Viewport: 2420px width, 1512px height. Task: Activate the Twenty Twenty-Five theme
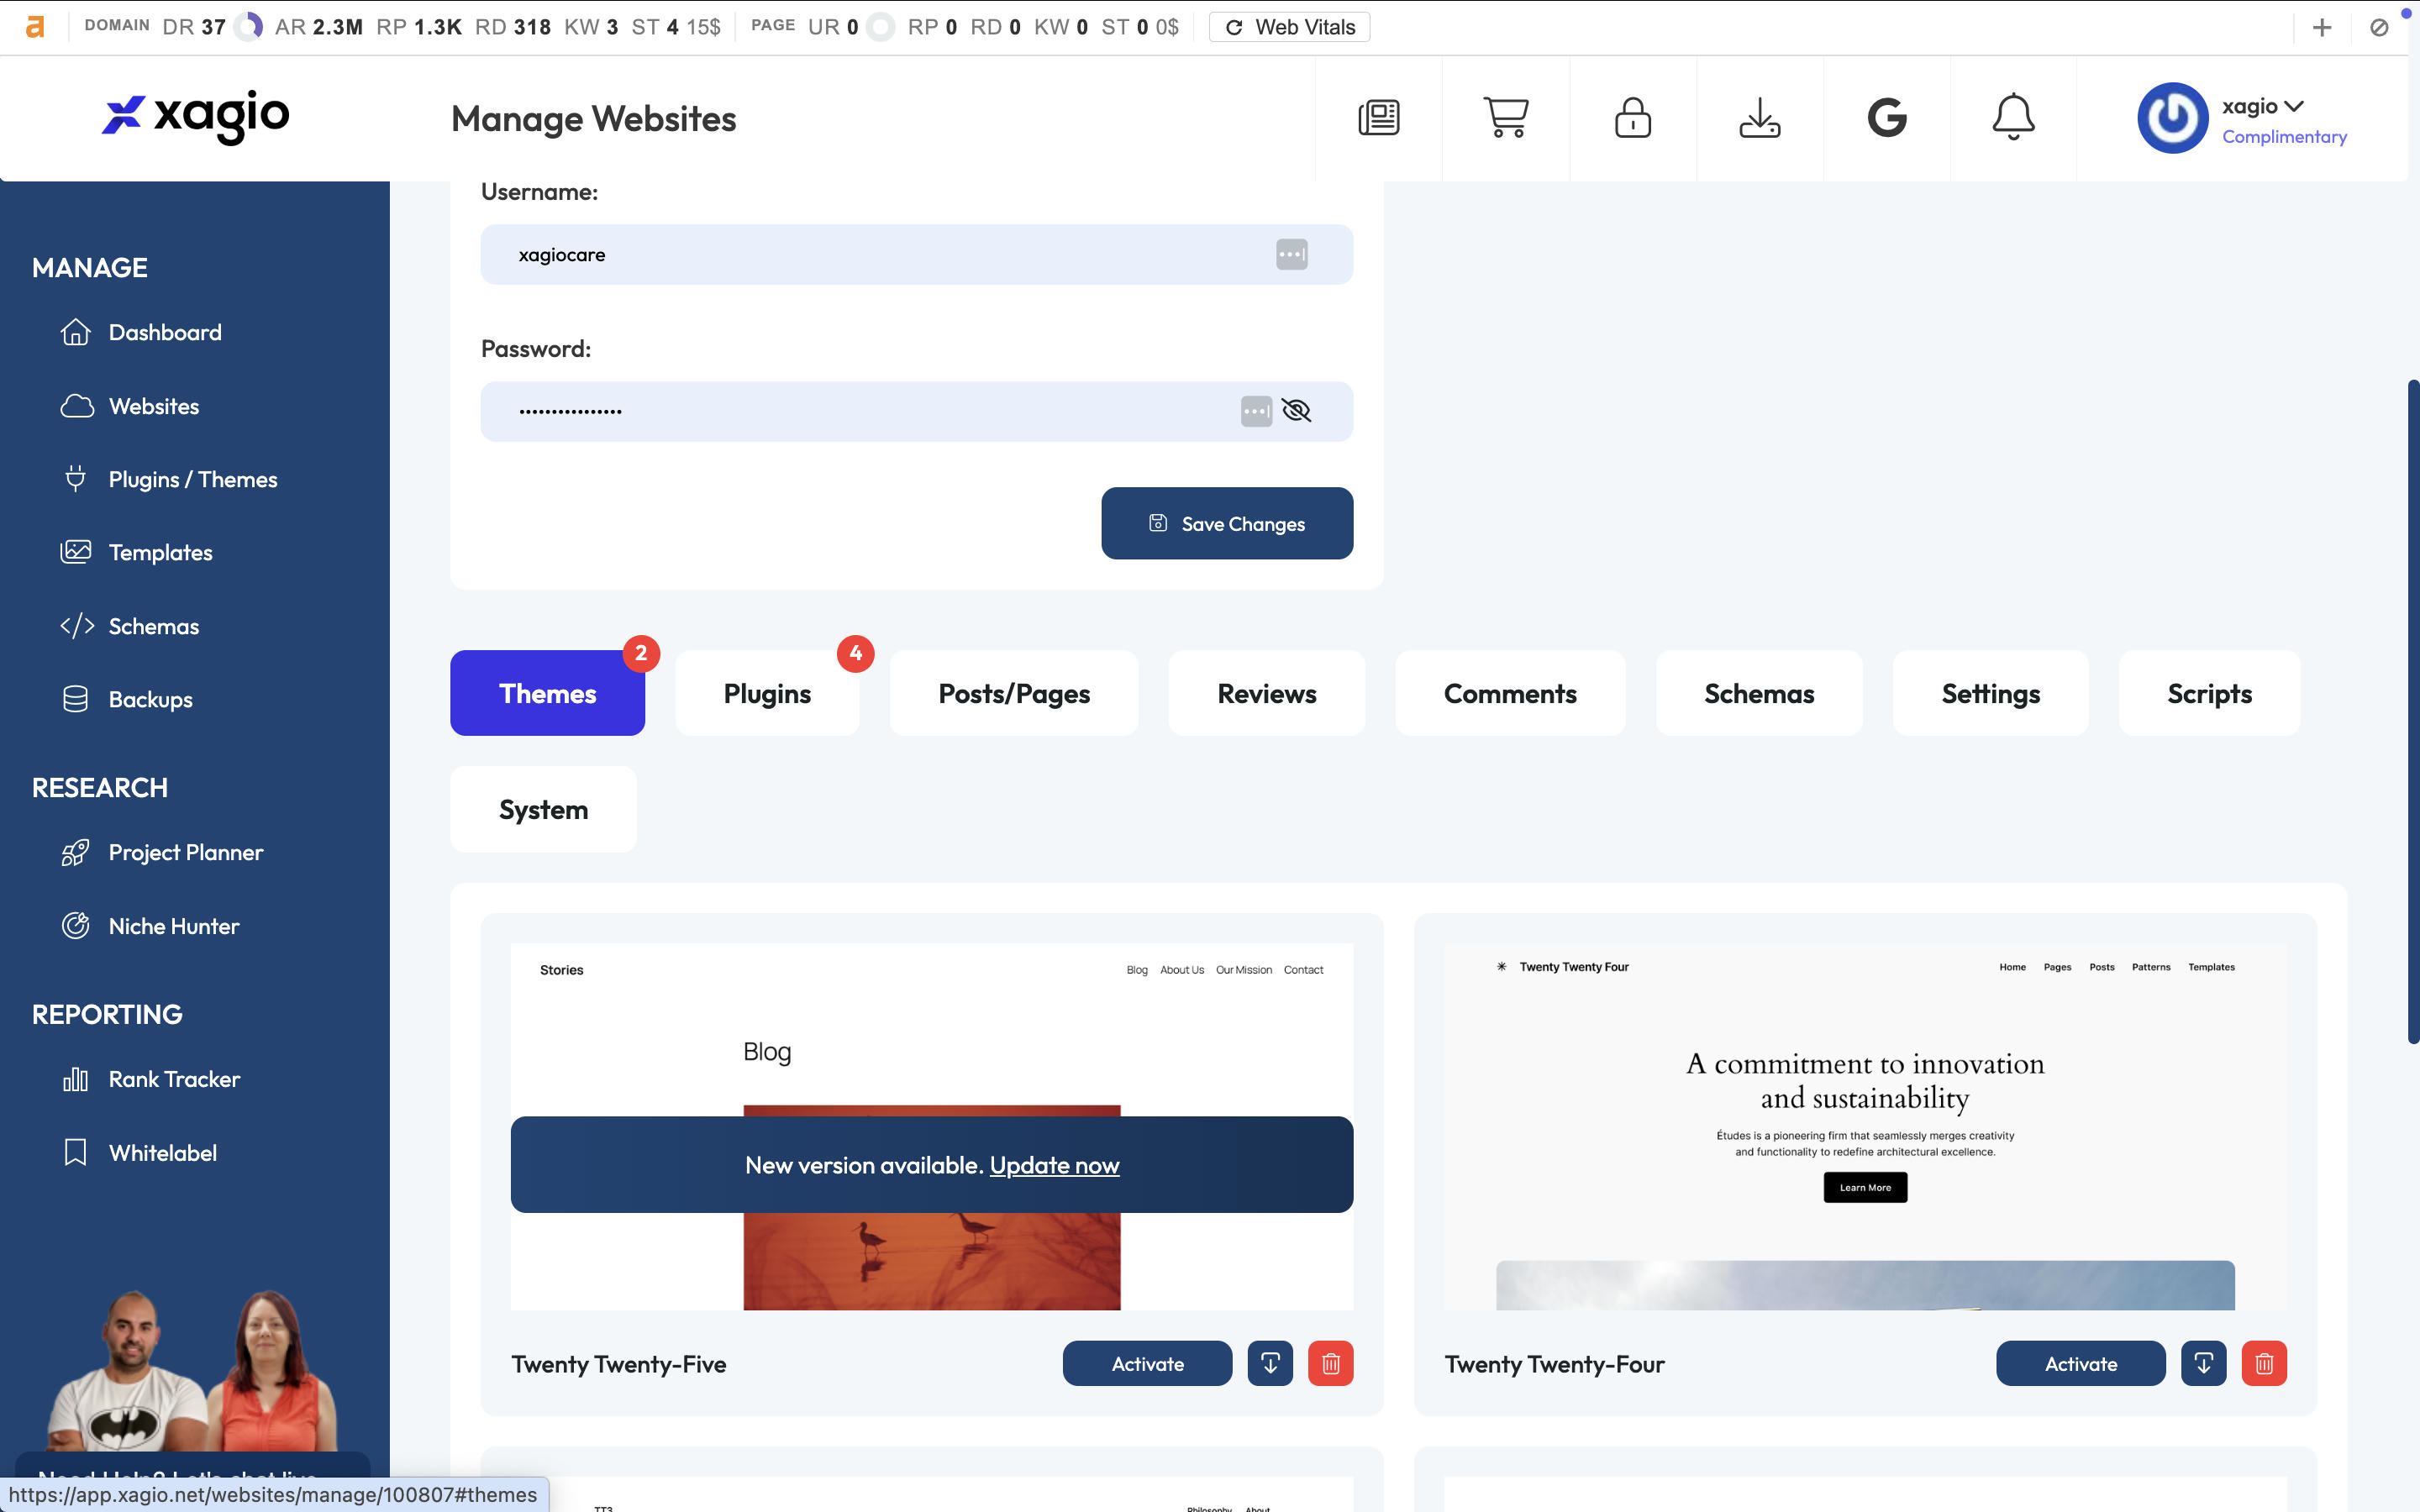(x=1147, y=1363)
